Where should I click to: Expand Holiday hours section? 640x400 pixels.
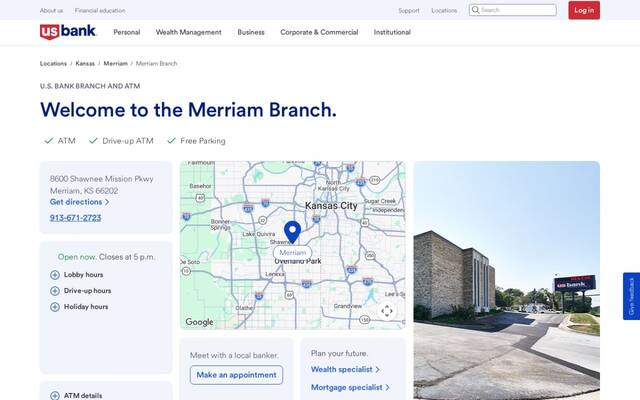[79, 307]
